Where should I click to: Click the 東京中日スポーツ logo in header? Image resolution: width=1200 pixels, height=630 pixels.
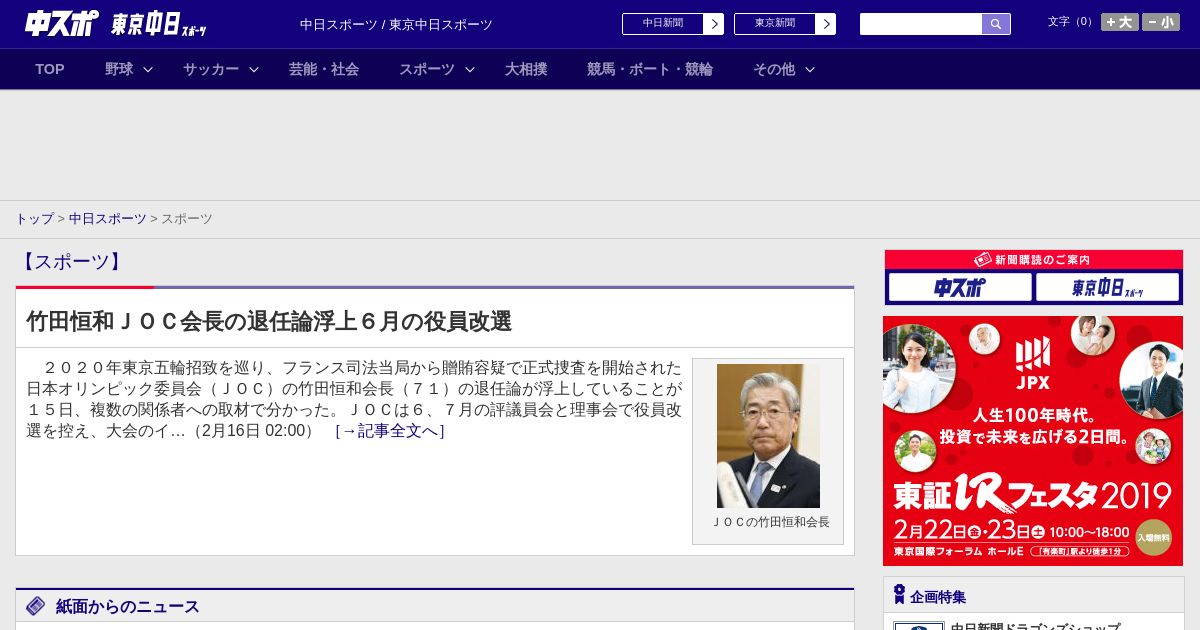[159, 24]
